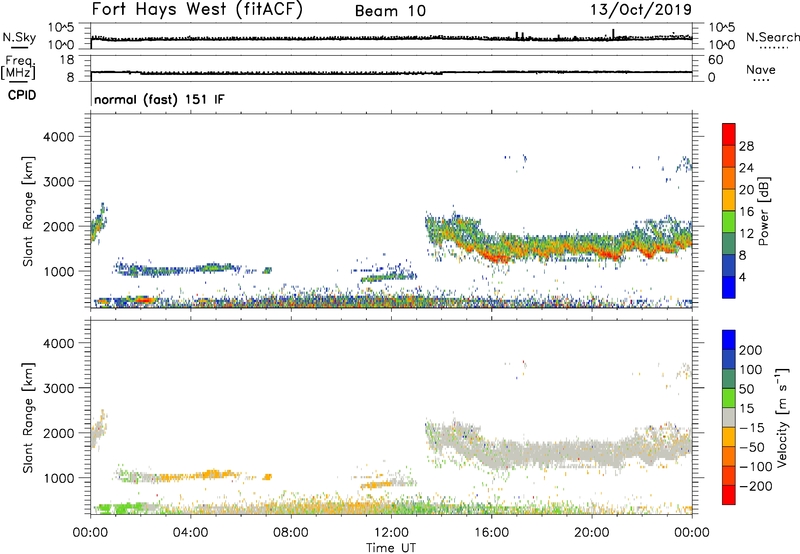Click the "28" power colorbar label
The height and width of the screenshot is (554, 800).
pyautogui.click(x=746, y=146)
